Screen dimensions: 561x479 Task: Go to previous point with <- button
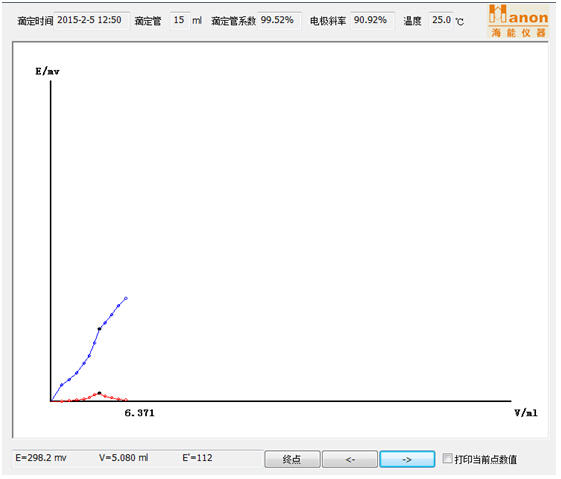pyautogui.click(x=350, y=459)
